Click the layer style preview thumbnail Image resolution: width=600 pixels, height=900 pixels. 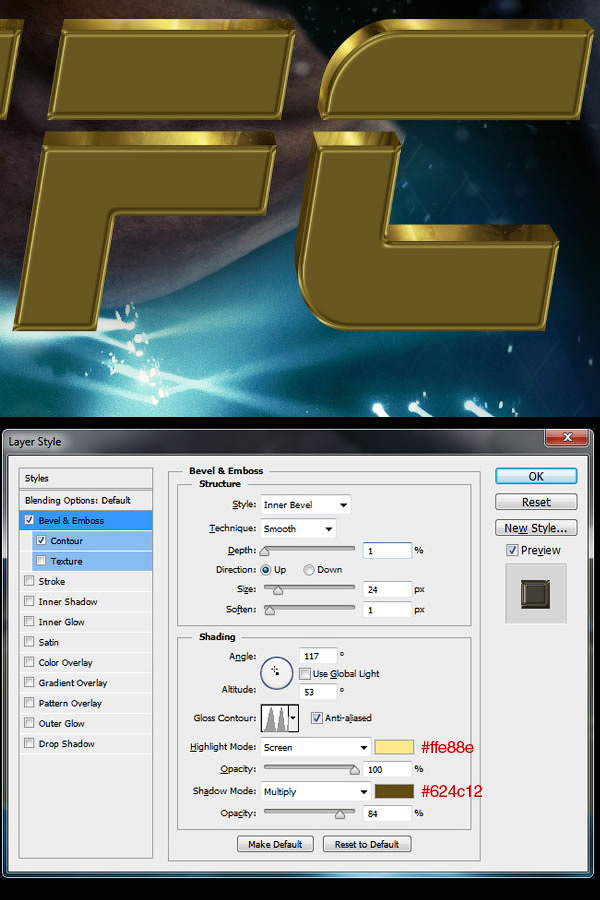point(535,593)
